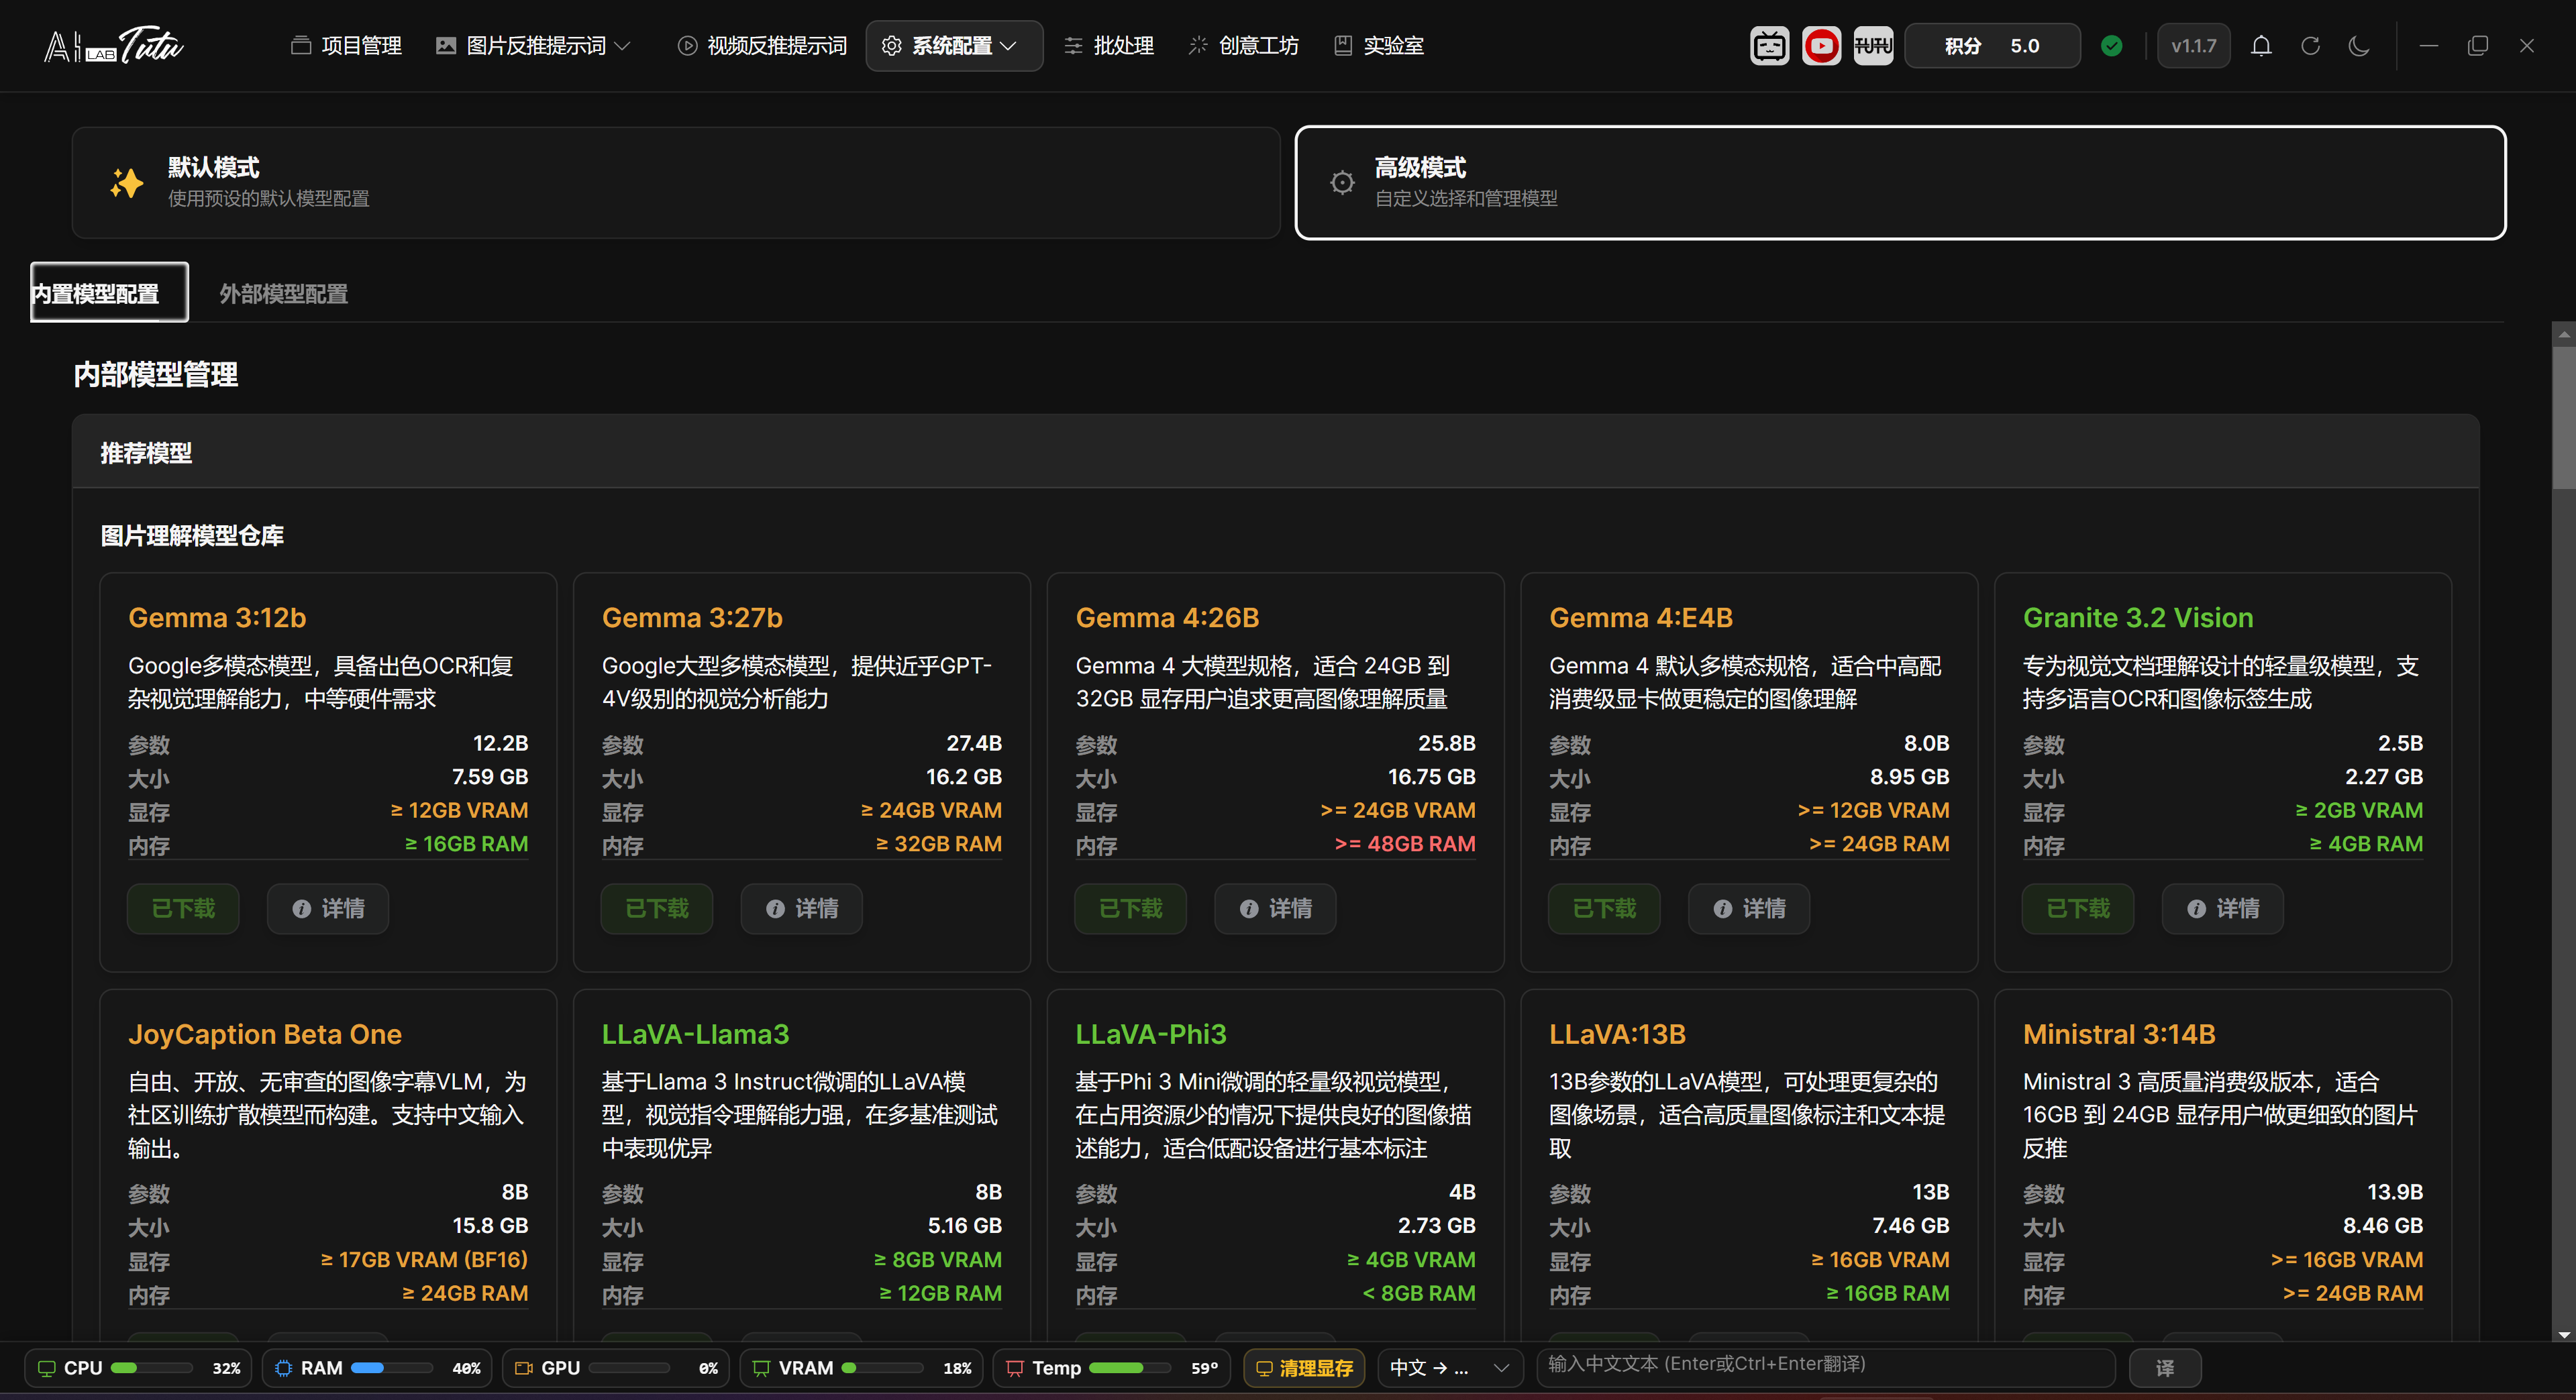
Task: Open the 中文 → translation language dropdown
Action: pyautogui.click(x=1450, y=1368)
